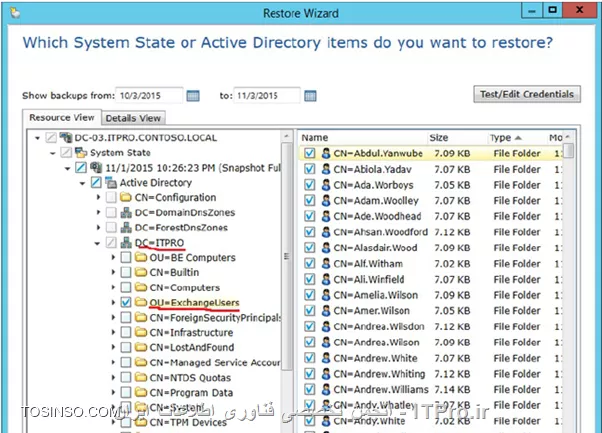Expand the CN=Managed Service Accounts node
The image size is (602, 433).
click(113, 362)
